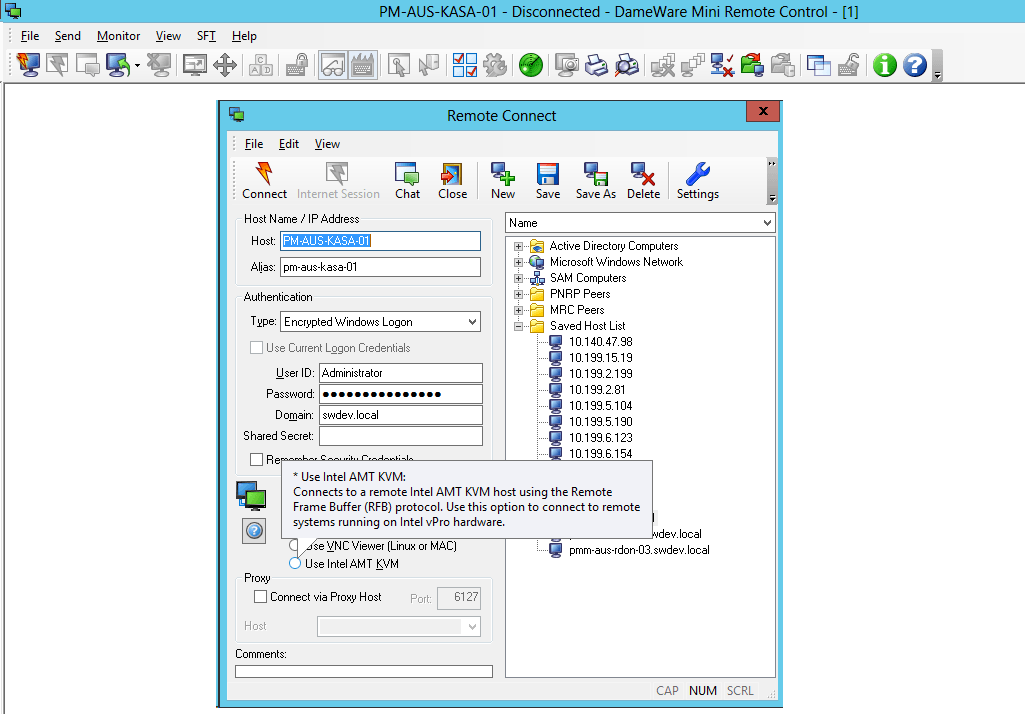Expand Microsoft Windows Network node

(x=518, y=262)
